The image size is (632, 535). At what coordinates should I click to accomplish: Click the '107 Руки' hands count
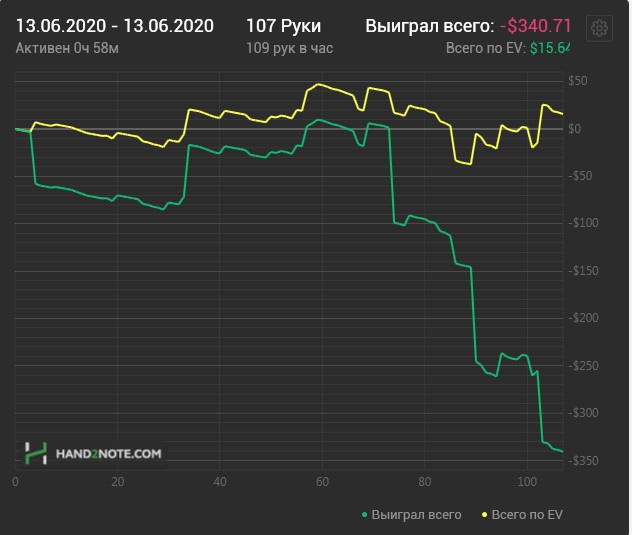click(283, 26)
